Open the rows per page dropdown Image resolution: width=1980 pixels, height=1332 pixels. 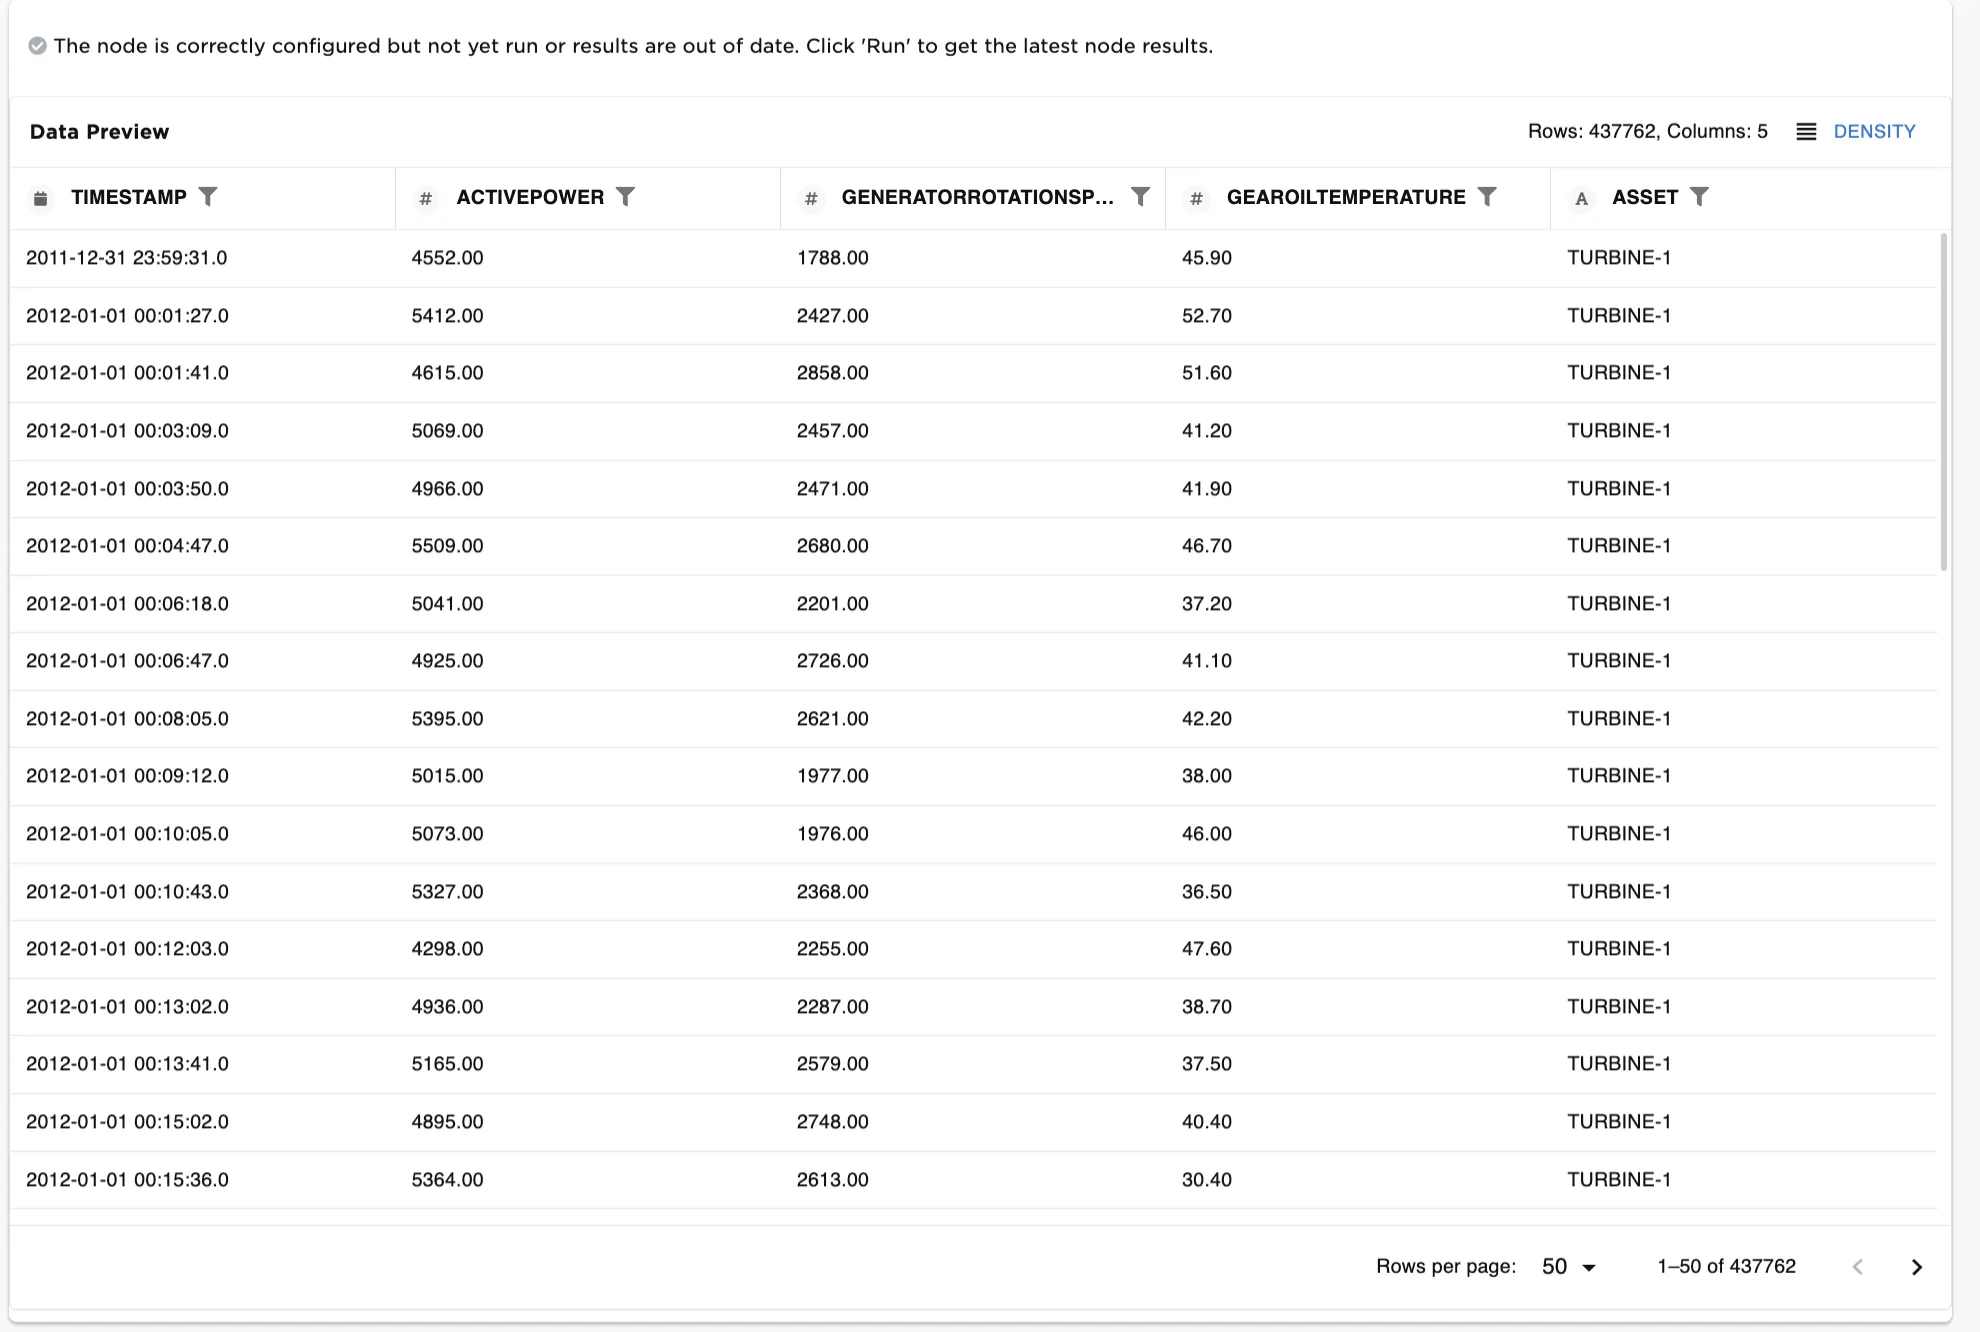point(1568,1267)
